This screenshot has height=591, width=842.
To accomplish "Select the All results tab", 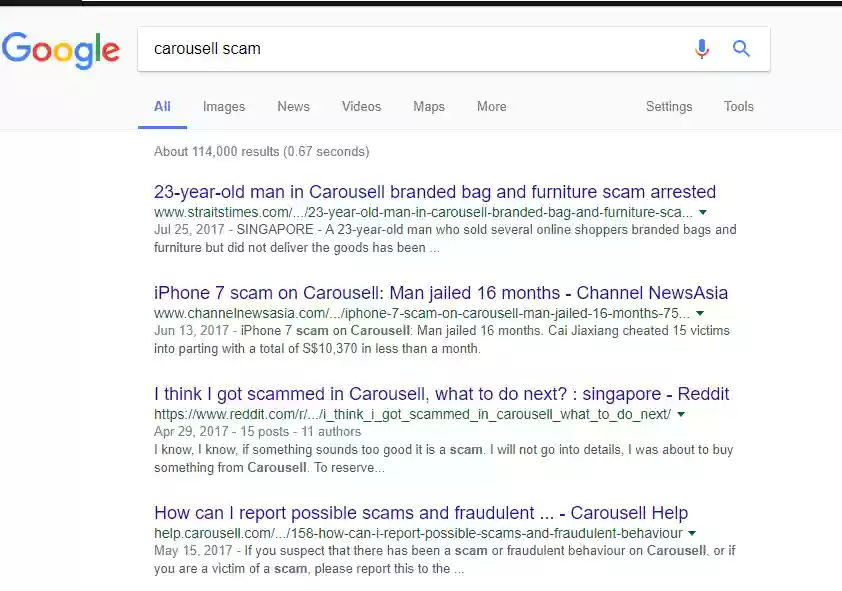I will 162,106.
